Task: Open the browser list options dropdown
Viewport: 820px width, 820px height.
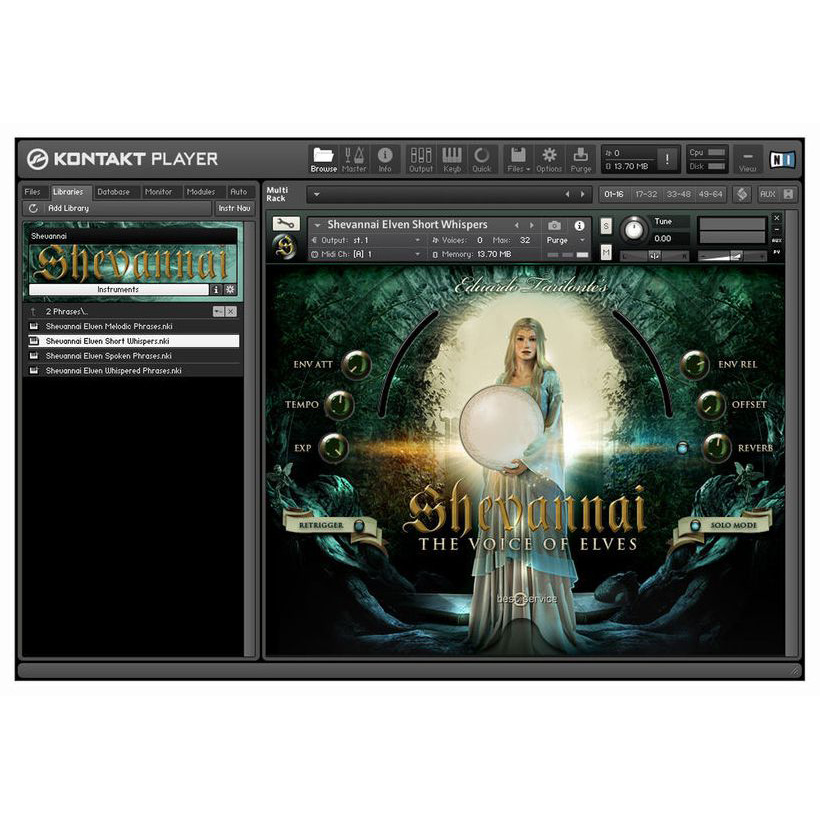Action: coord(218,312)
